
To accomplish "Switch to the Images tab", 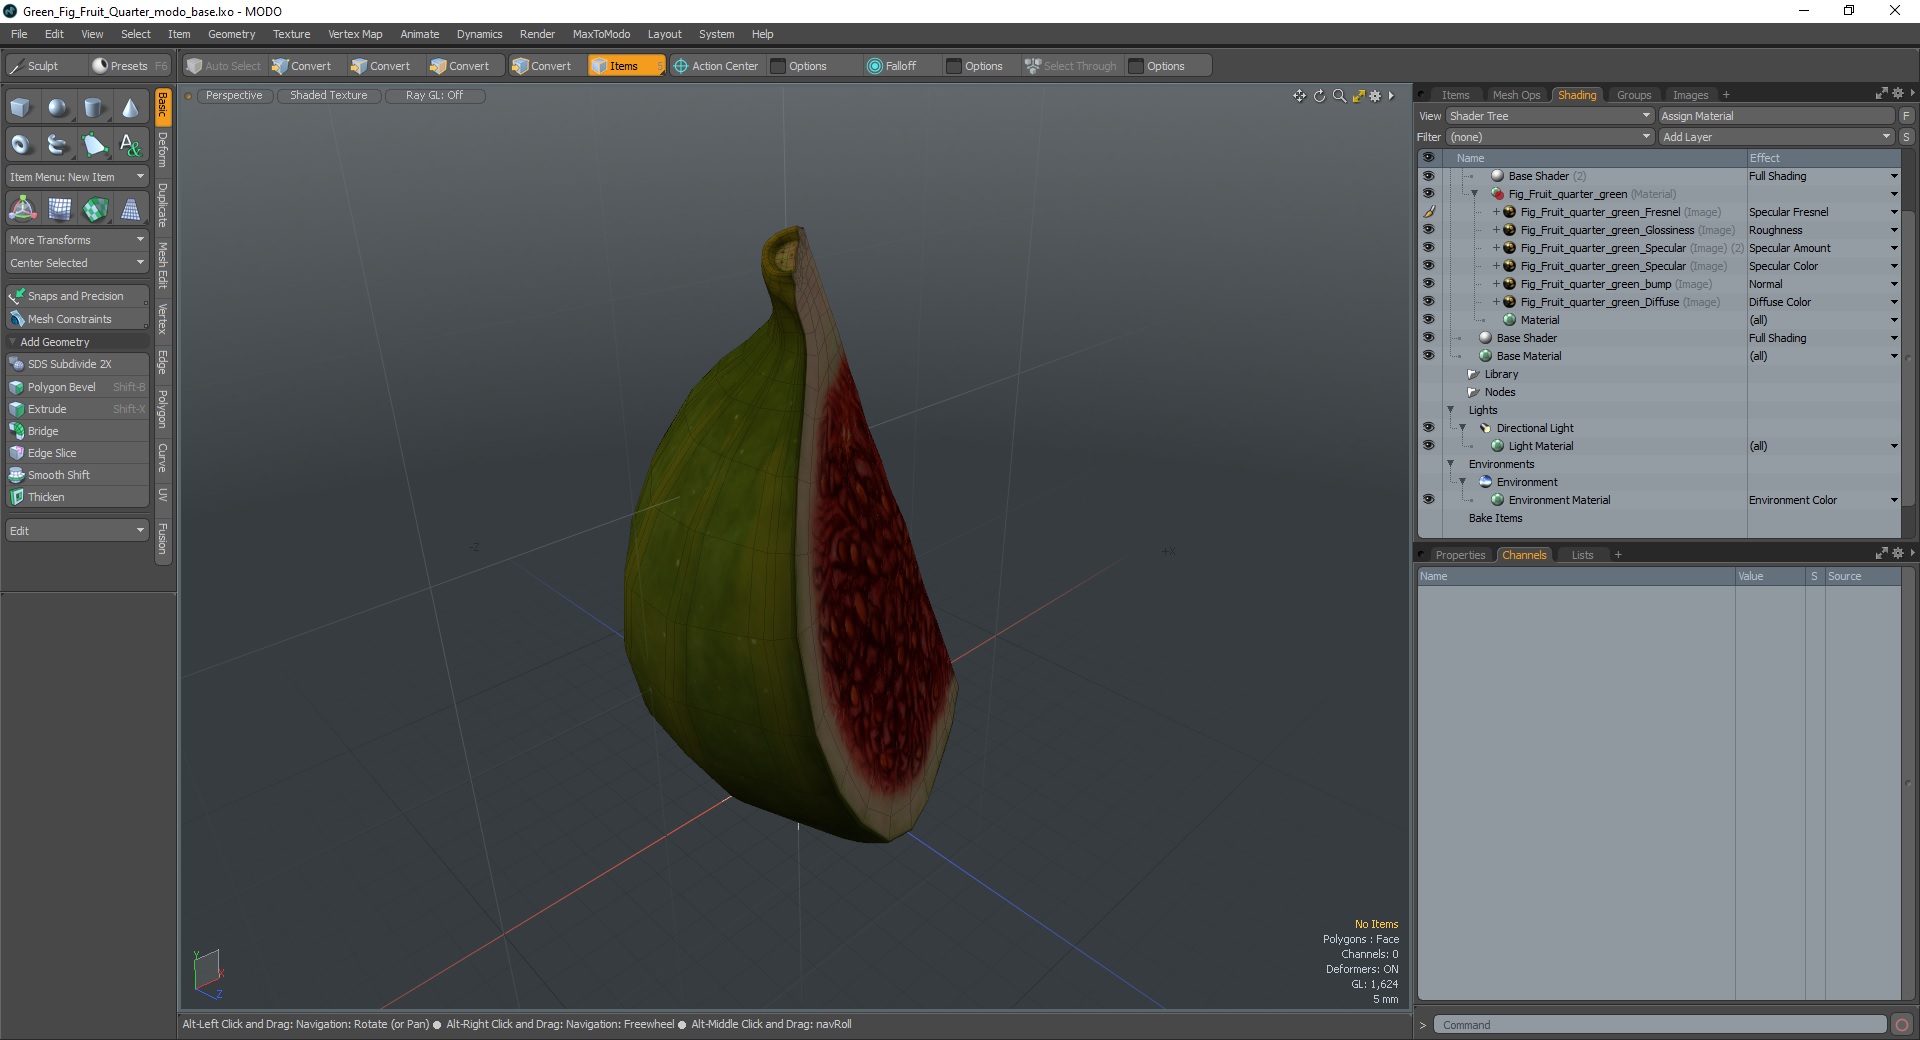I will tap(1690, 95).
